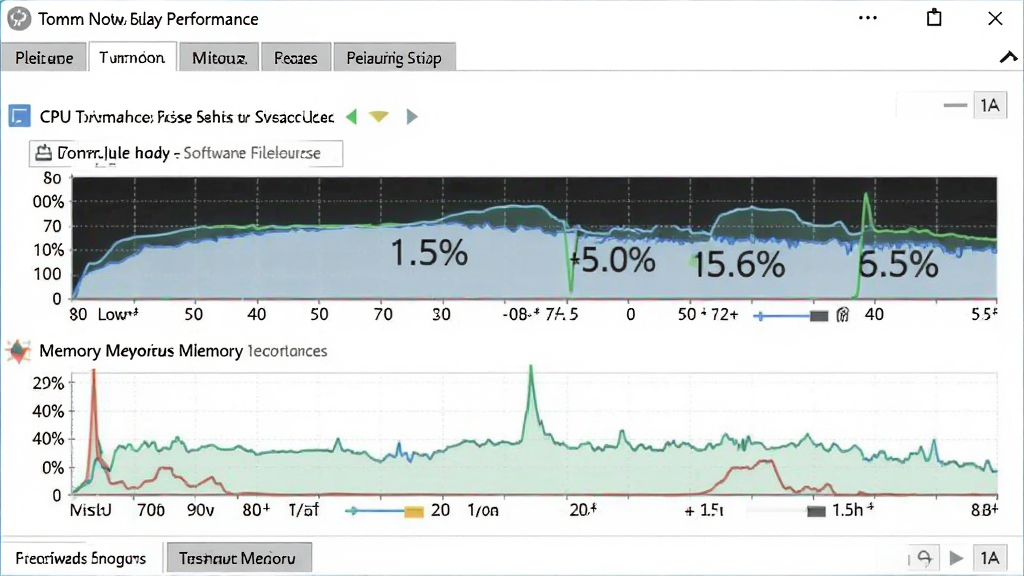Screen dimensions: 1024x576
Task: Click the blue CPU section icon
Action: coord(20,116)
